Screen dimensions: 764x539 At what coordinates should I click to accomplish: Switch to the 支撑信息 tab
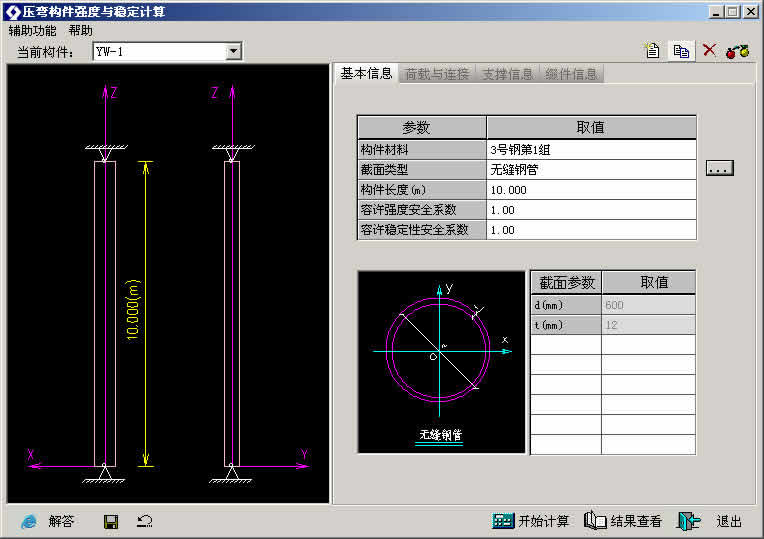click(x=507, y=74)
